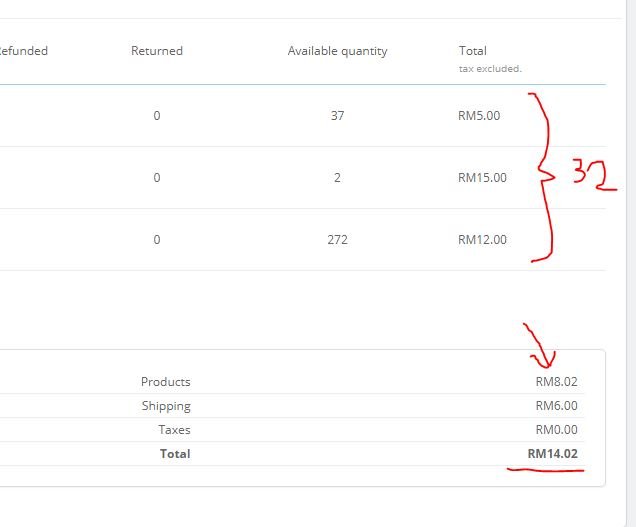Select the RM6.00 shipping amount

(x=556, y=406)
